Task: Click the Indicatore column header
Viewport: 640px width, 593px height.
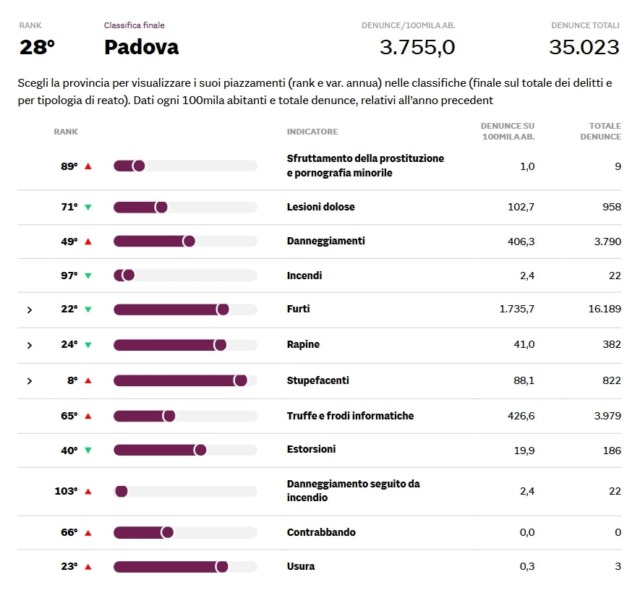Action: pyautogui.click(x=312, y=132)
